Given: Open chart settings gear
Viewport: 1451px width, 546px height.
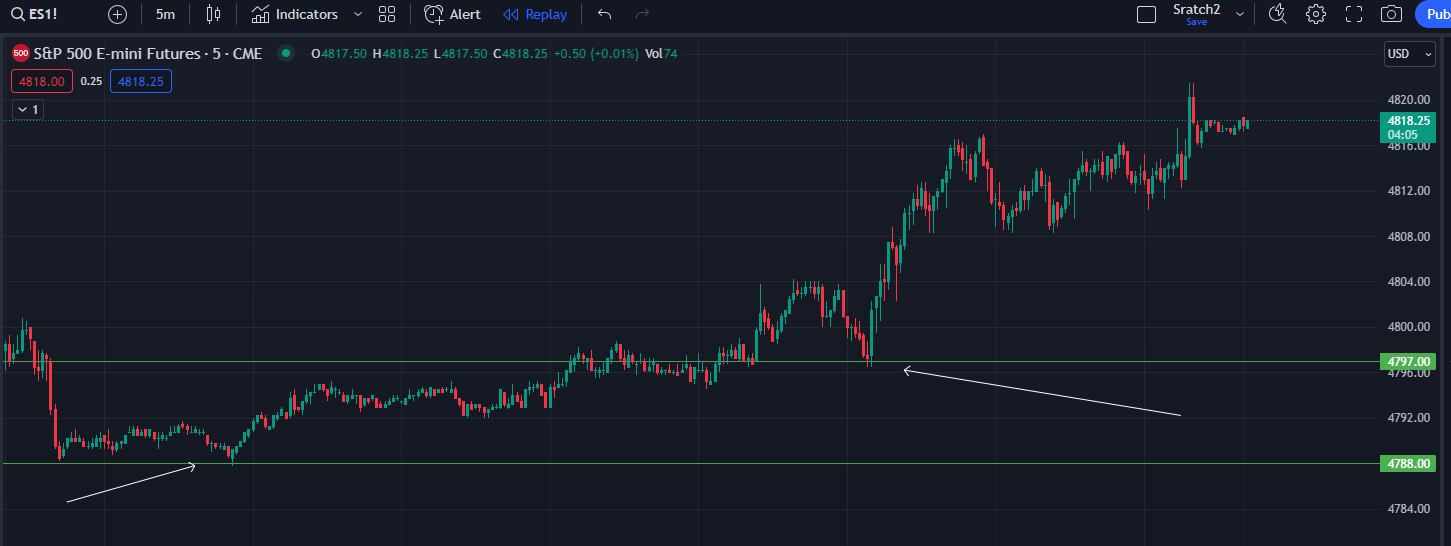Looking at the screenshot, I should click(x=1316, y=14).
